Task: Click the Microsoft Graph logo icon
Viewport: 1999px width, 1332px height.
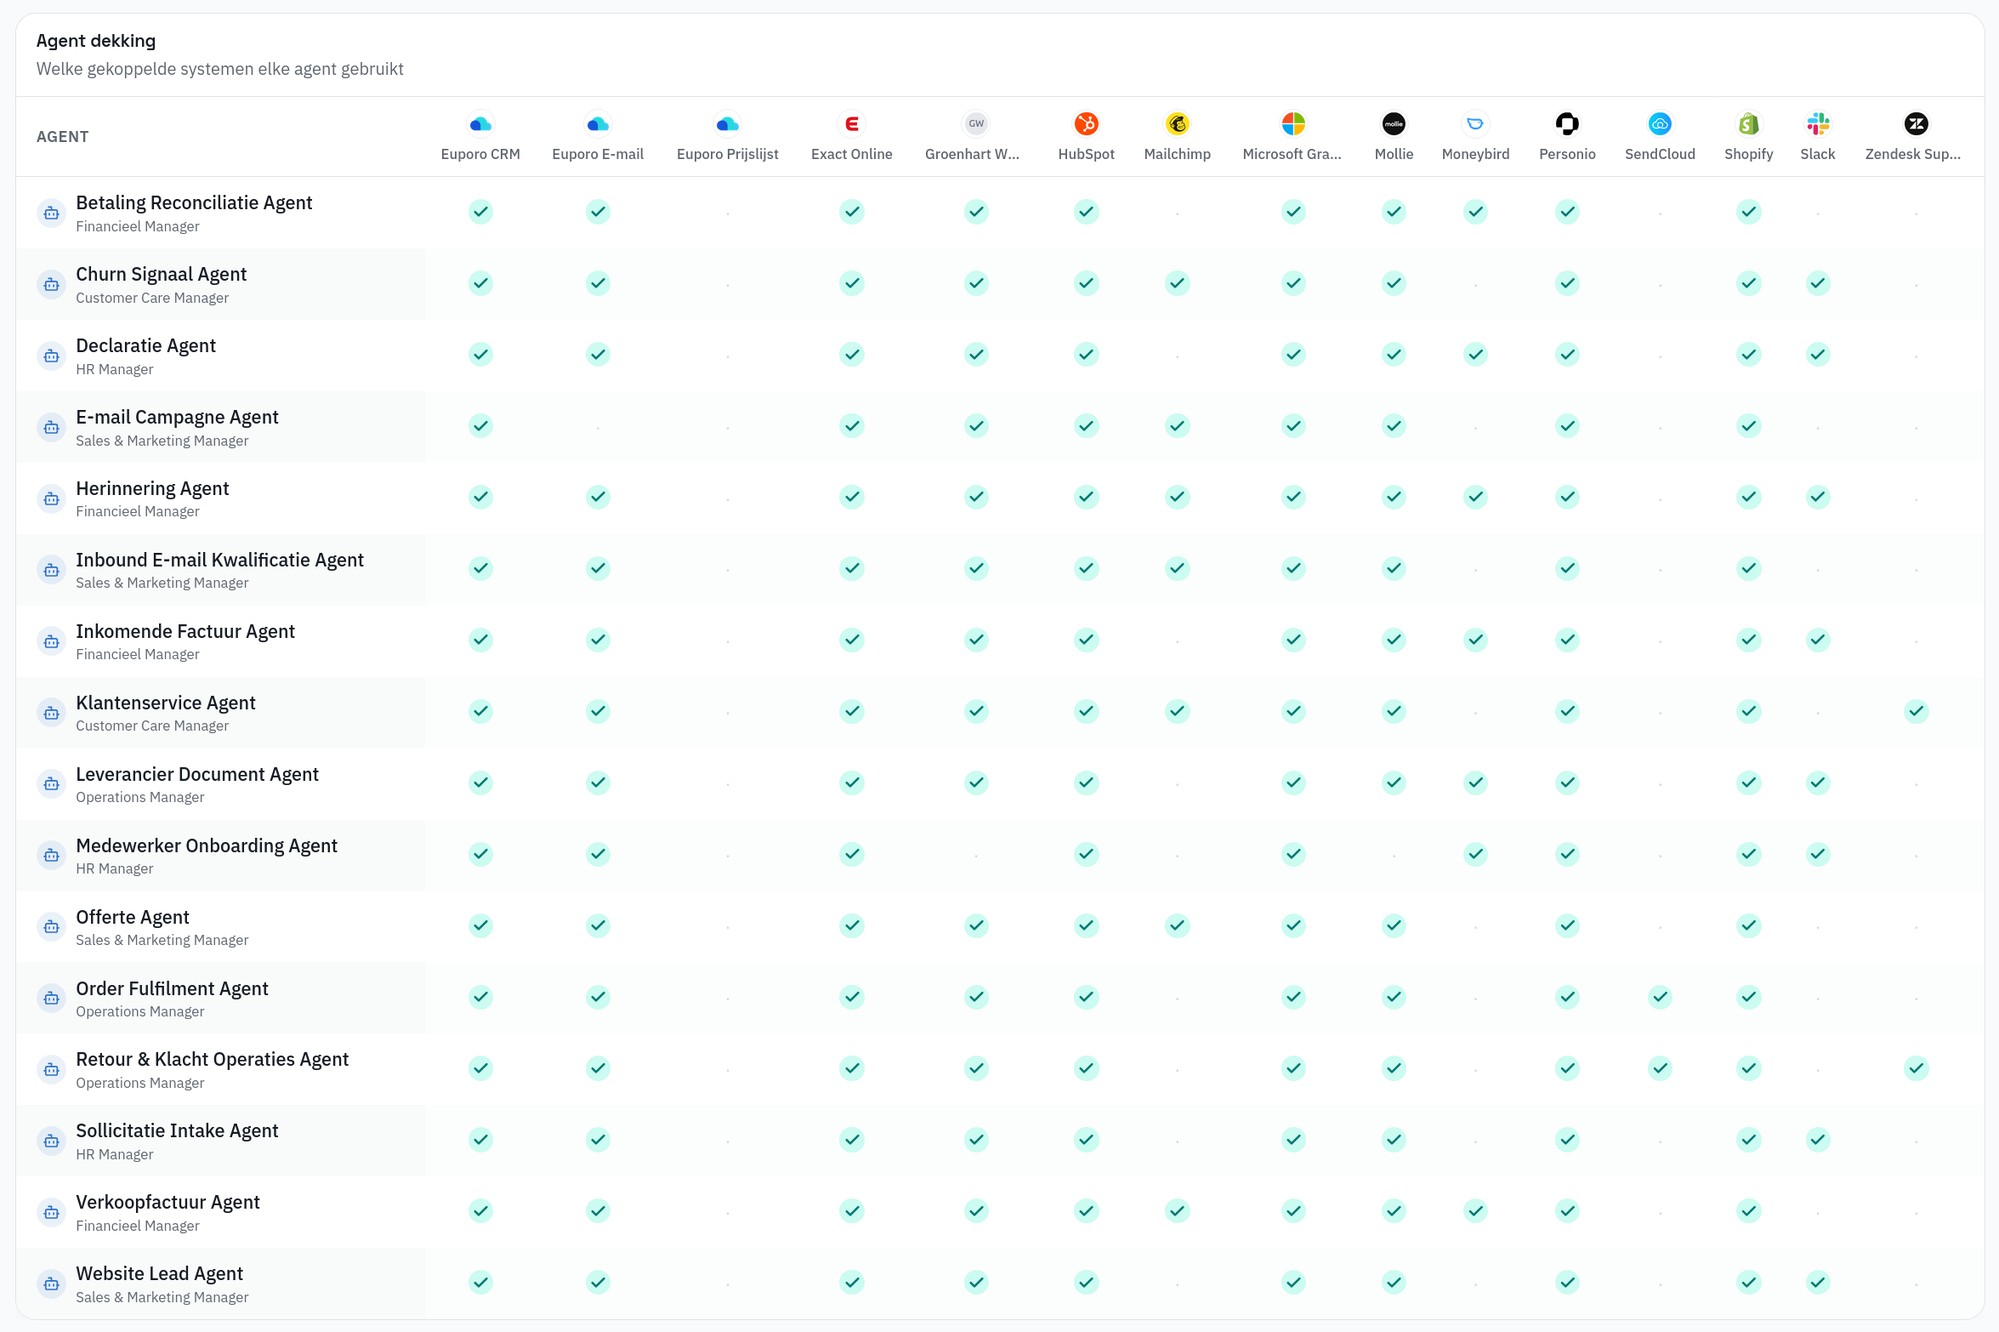Action: (x=1293, y=124)
